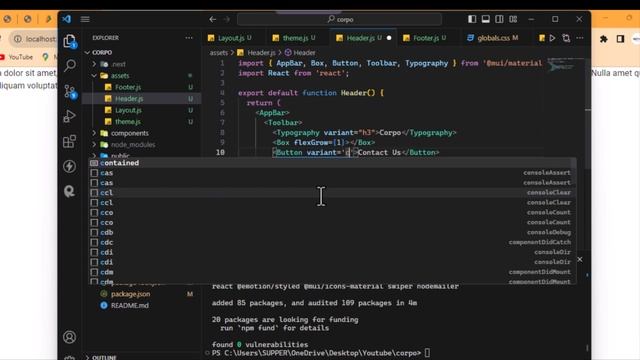This screenshot has height=360, width=640.
Task: Switch to the globals.css tab
Action: 493,38
